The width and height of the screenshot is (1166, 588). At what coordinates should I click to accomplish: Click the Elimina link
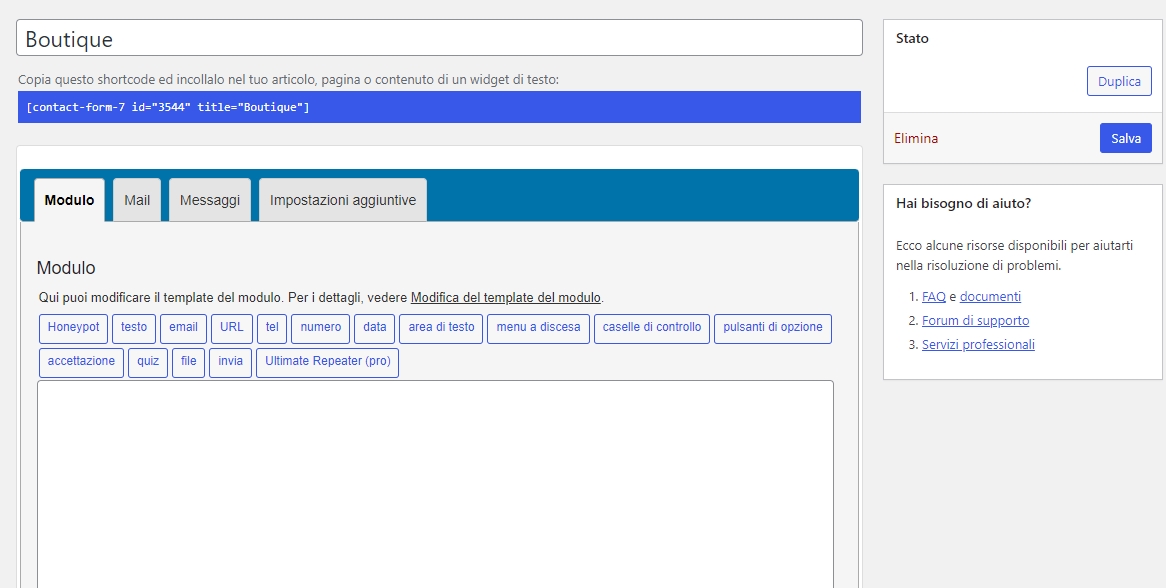(x=916, y=139)
